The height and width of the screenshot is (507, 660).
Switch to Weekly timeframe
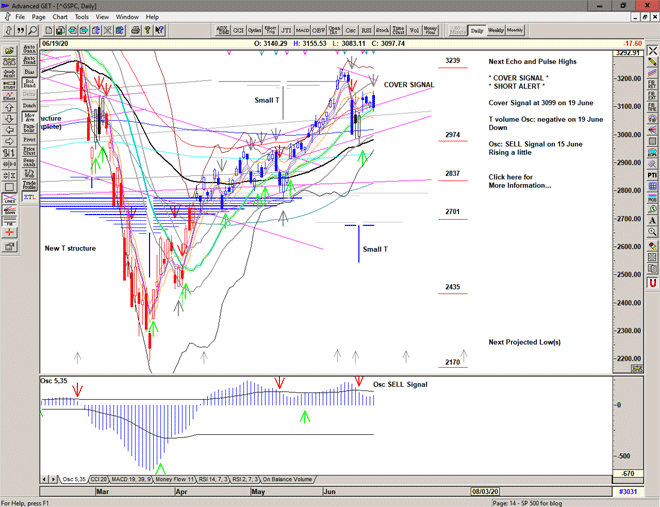point(495,30)
